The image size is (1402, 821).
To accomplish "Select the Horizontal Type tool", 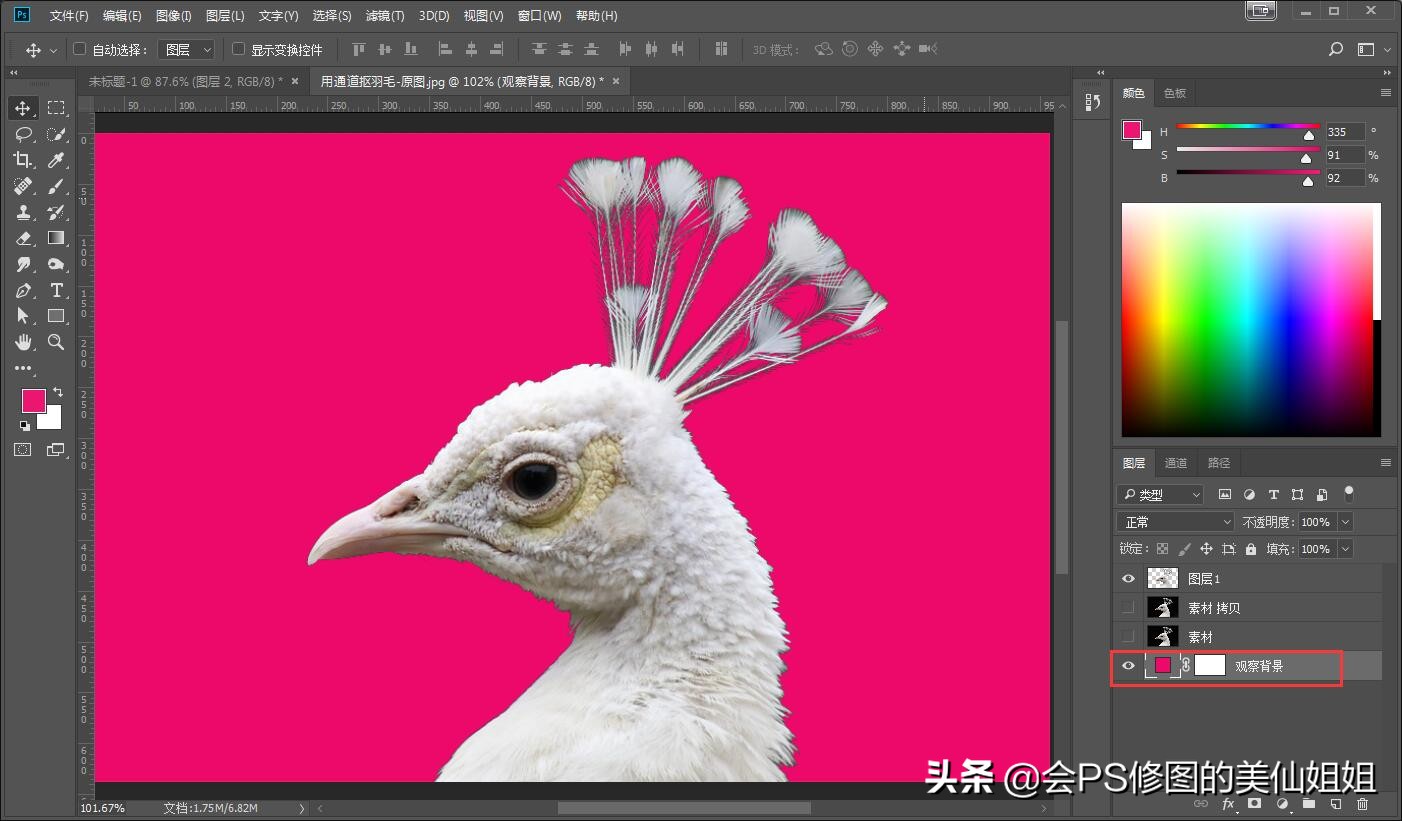I will [x=56, y=290].
